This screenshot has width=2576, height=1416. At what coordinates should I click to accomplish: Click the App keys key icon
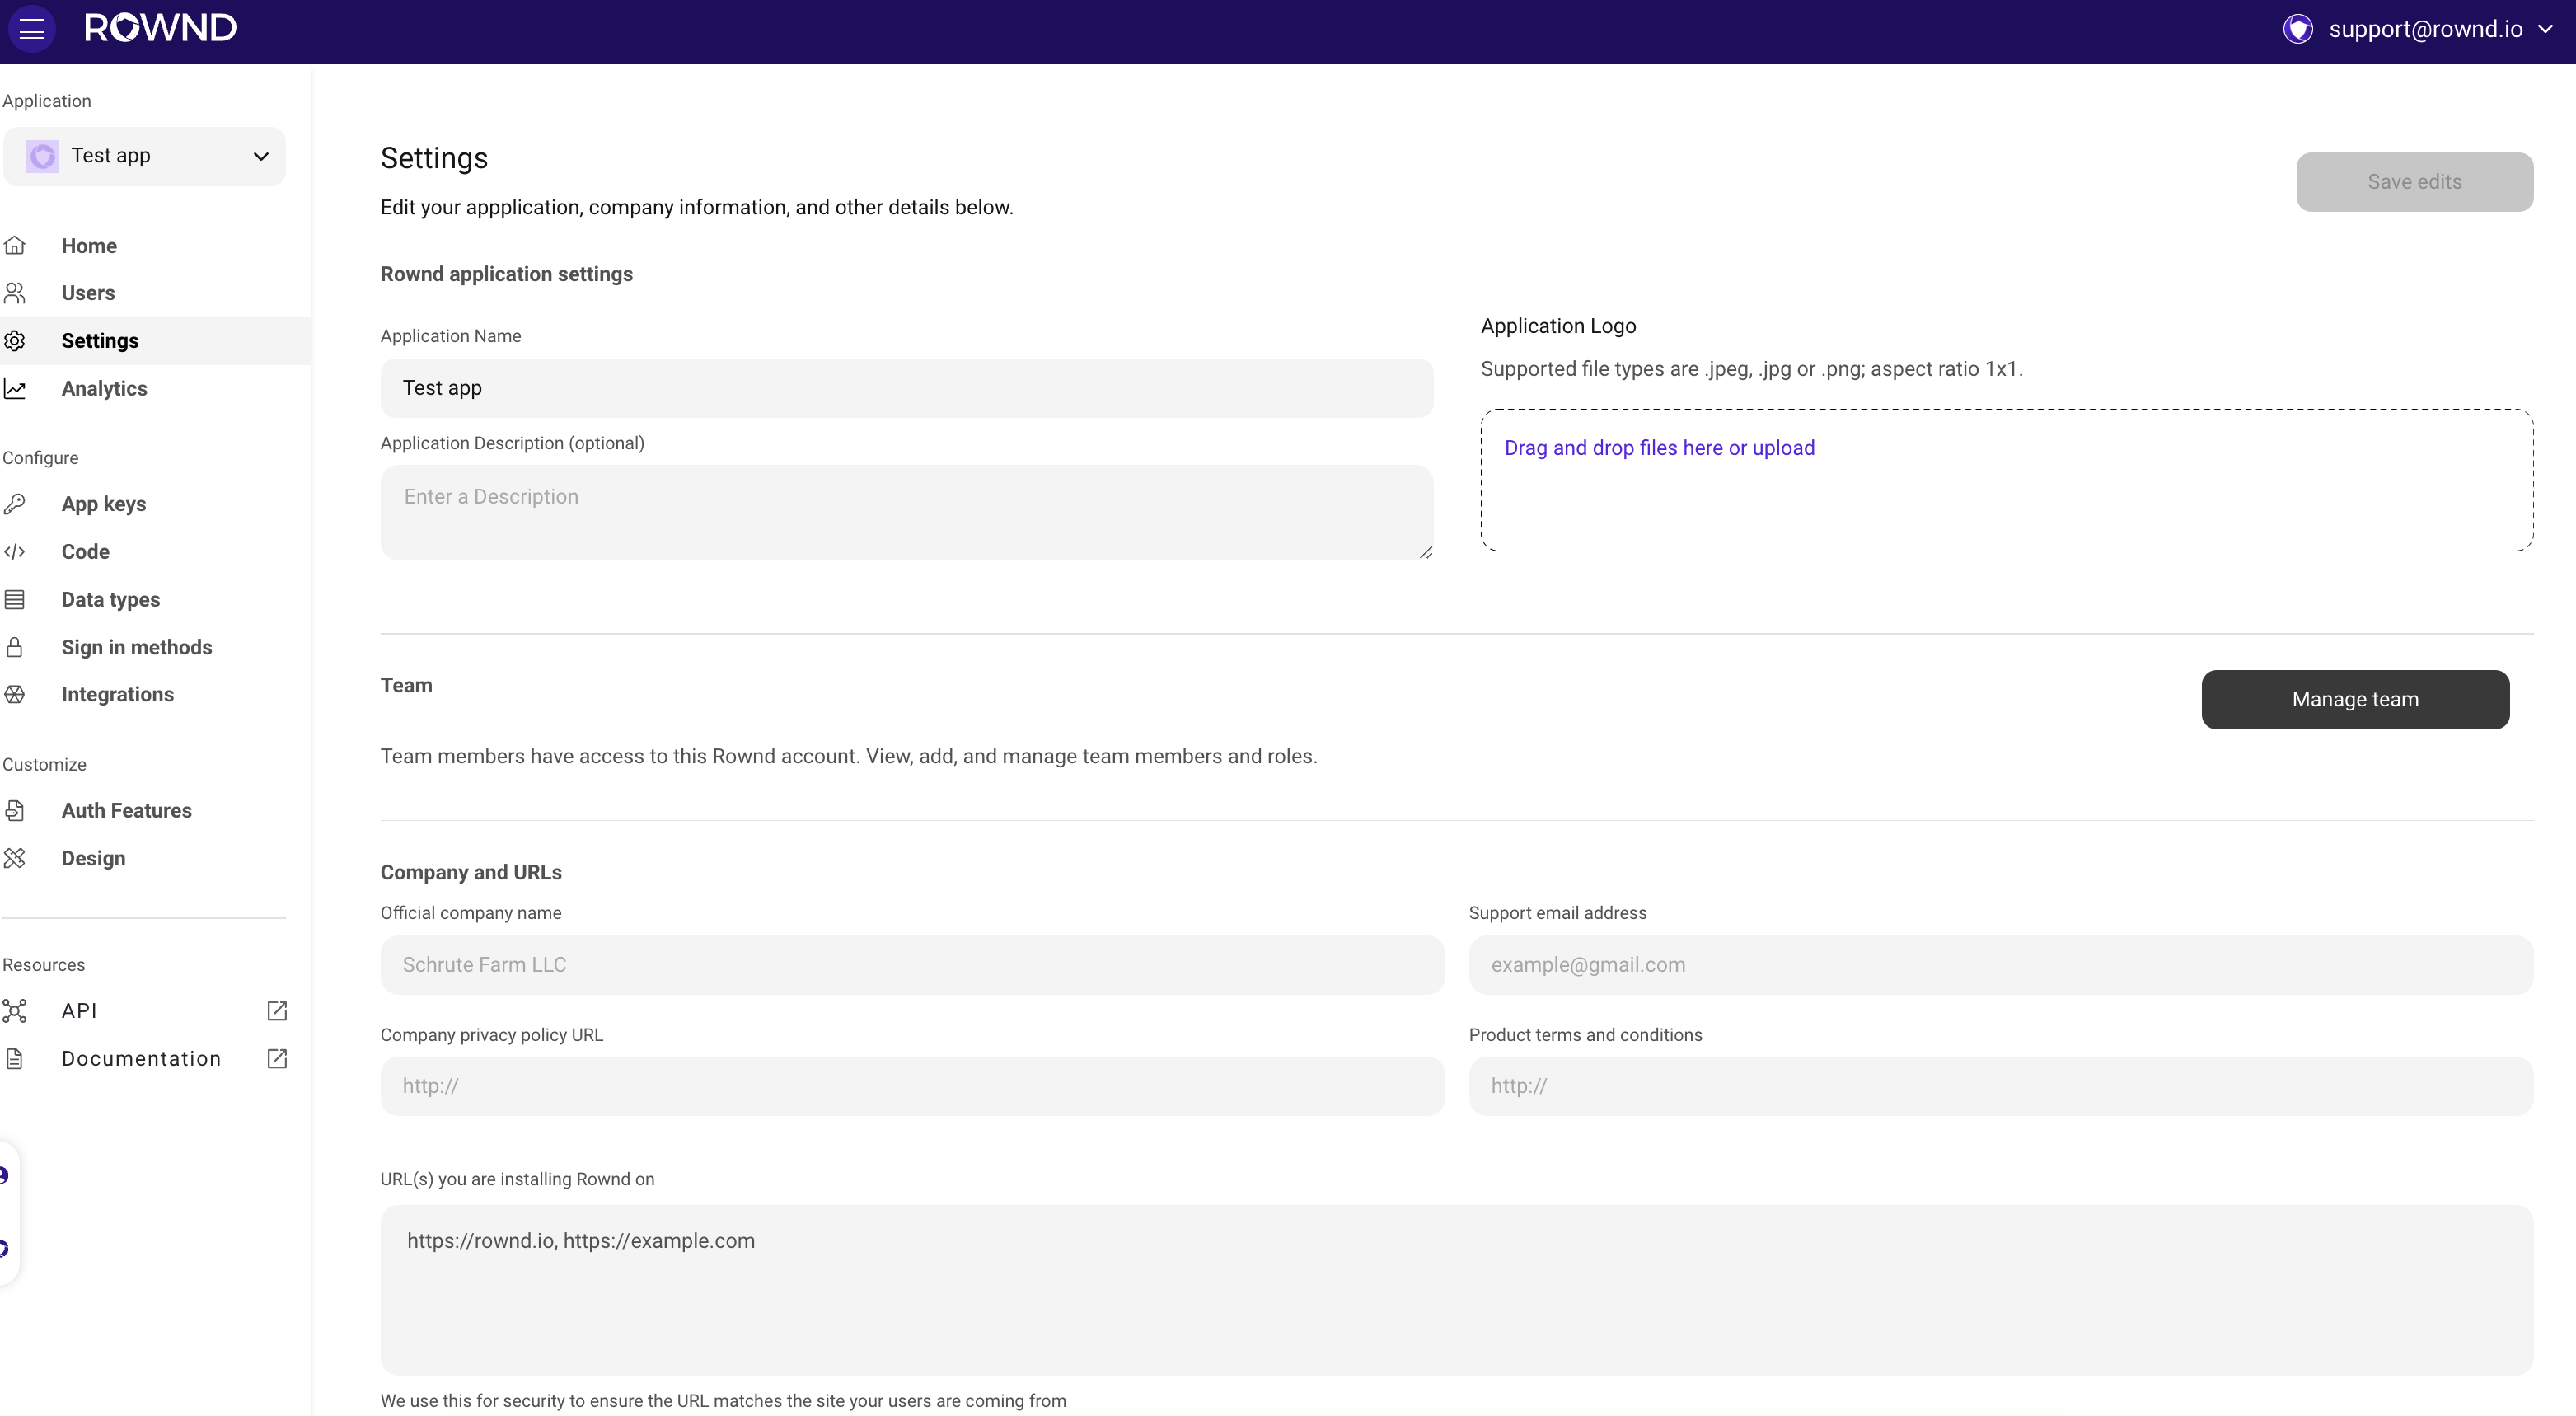[15, 504]
